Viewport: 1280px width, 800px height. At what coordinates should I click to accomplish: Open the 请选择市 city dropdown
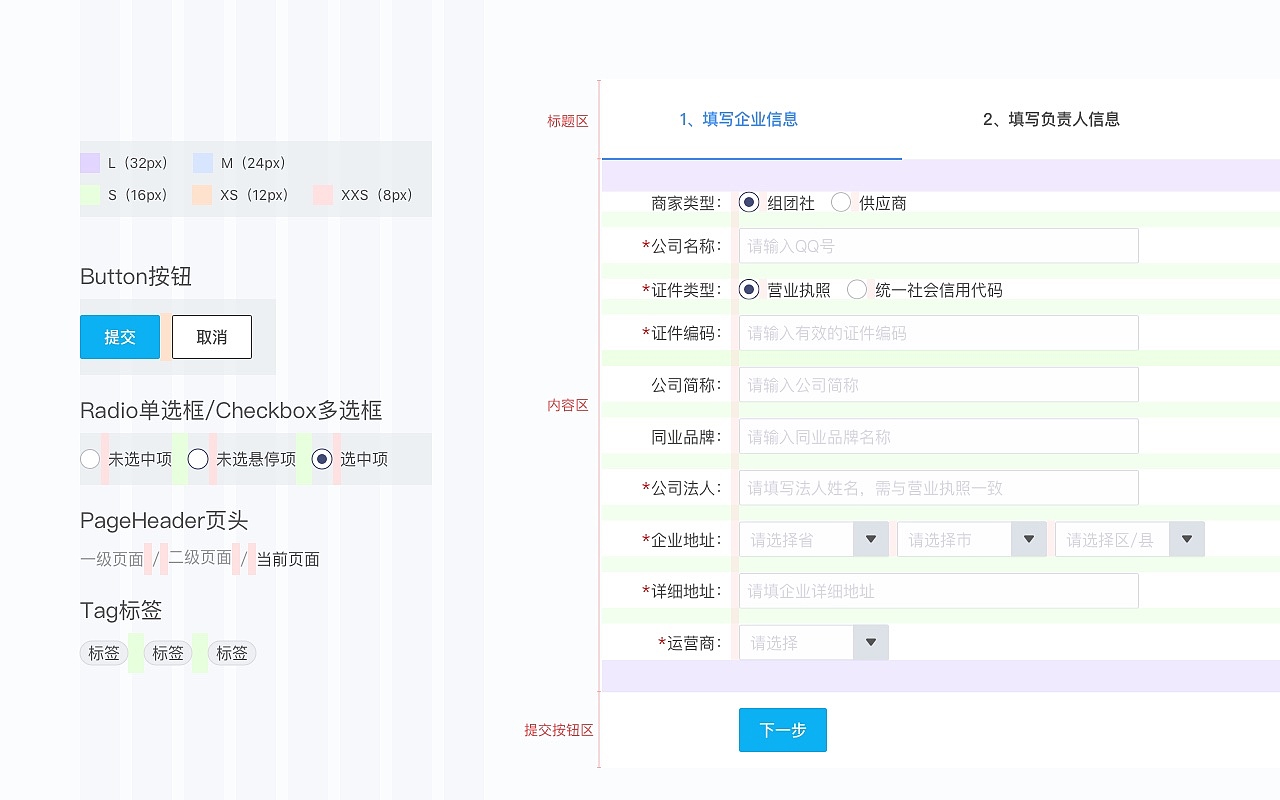(1028, 538)
